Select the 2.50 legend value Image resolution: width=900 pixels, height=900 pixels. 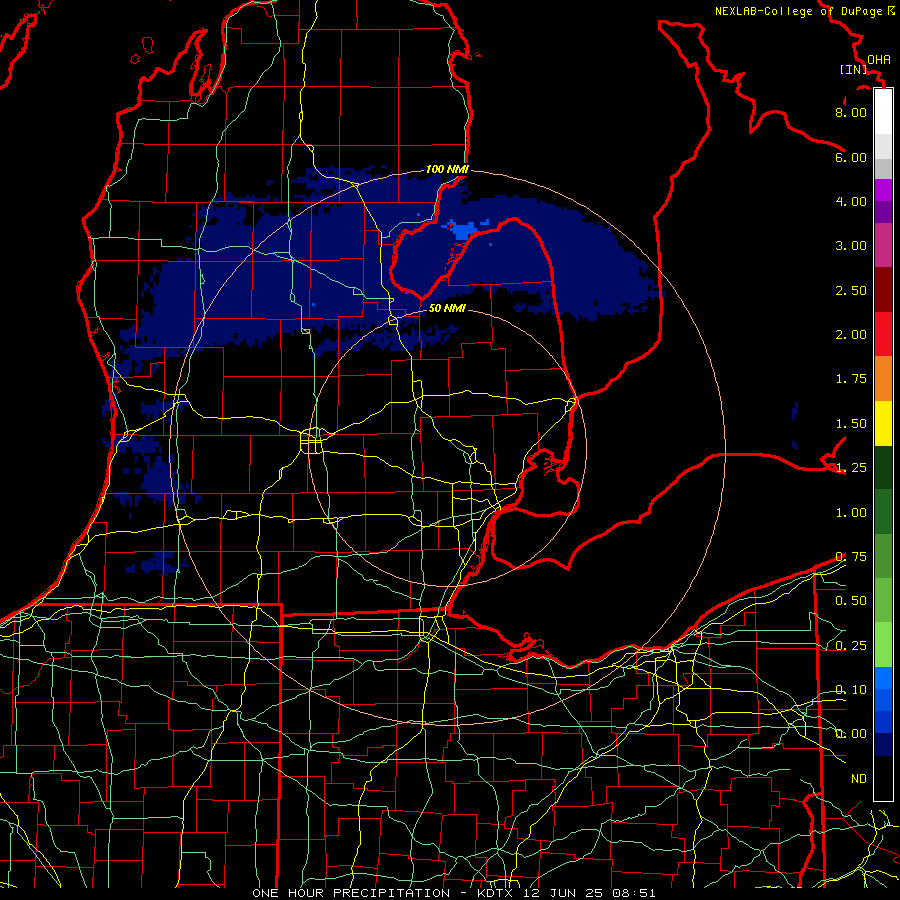pyautogui.click(x=851, y=290)
